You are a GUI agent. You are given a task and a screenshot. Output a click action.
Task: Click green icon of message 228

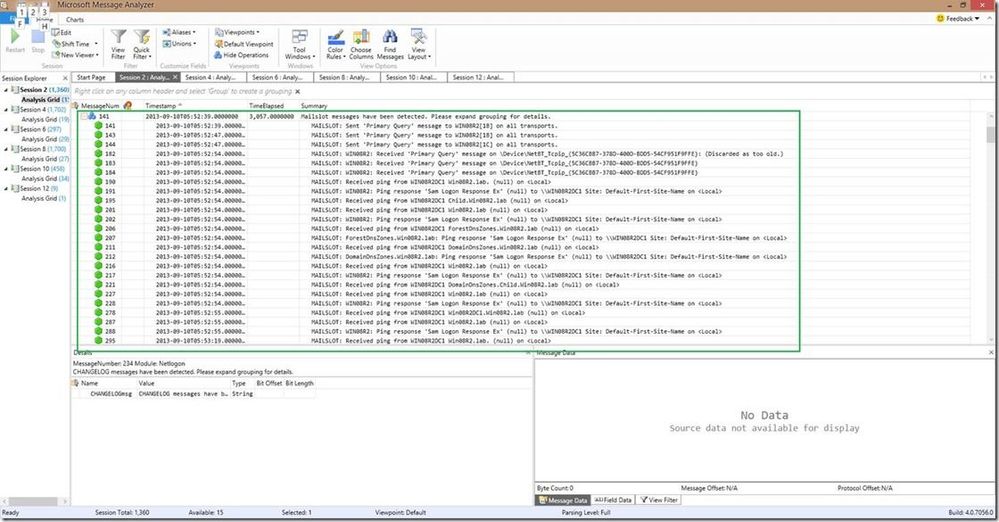pyautogui.click(x=98, y=303)
